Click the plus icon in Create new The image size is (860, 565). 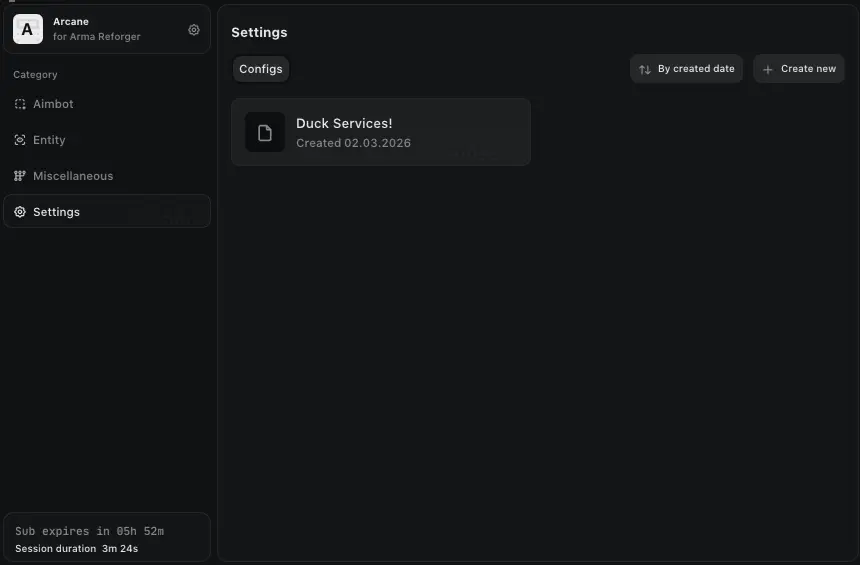pyautogui.click(x=768, y=69)
